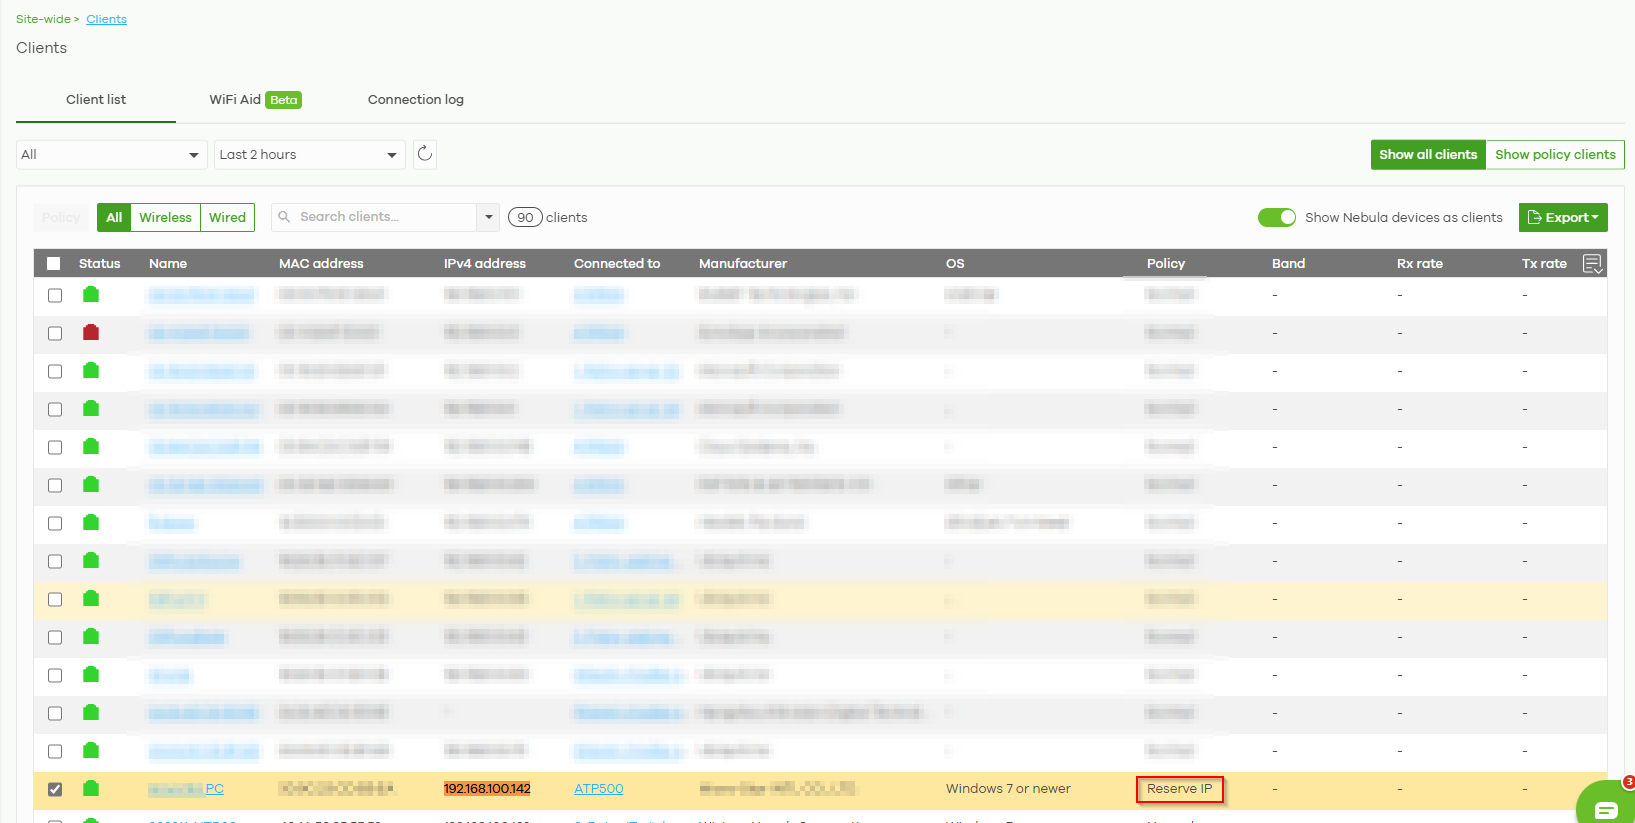Click the IP address 192.168.100.142
Viewport: 1635px width, 823px height.
(x=487, y=789)
